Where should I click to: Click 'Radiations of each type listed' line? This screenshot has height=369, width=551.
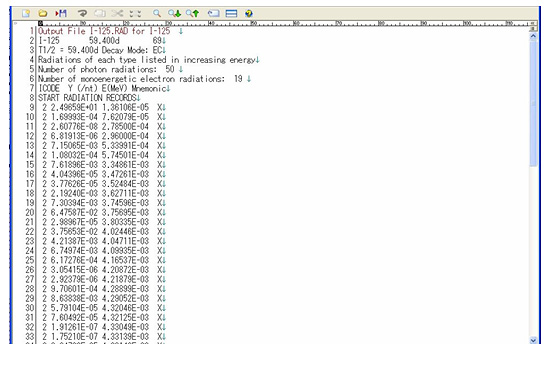click(x=146, y=60)
